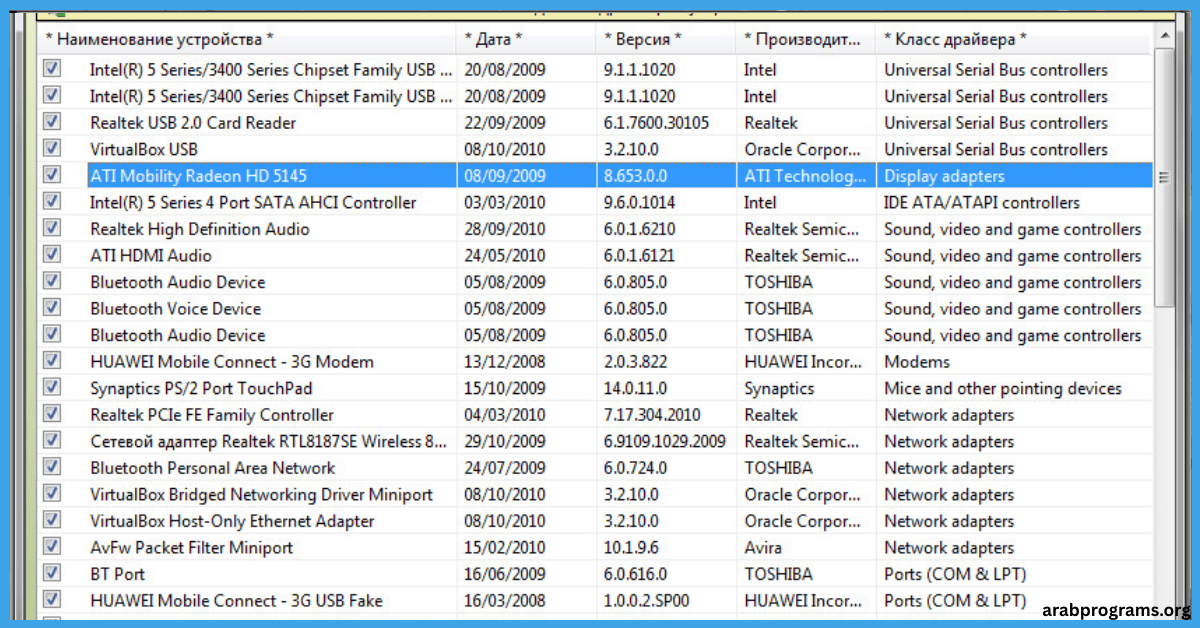The image size is (1200, 628).
Task: Select Realtek USB 2.0 Card Reader entry
Action: click(193, 123)
